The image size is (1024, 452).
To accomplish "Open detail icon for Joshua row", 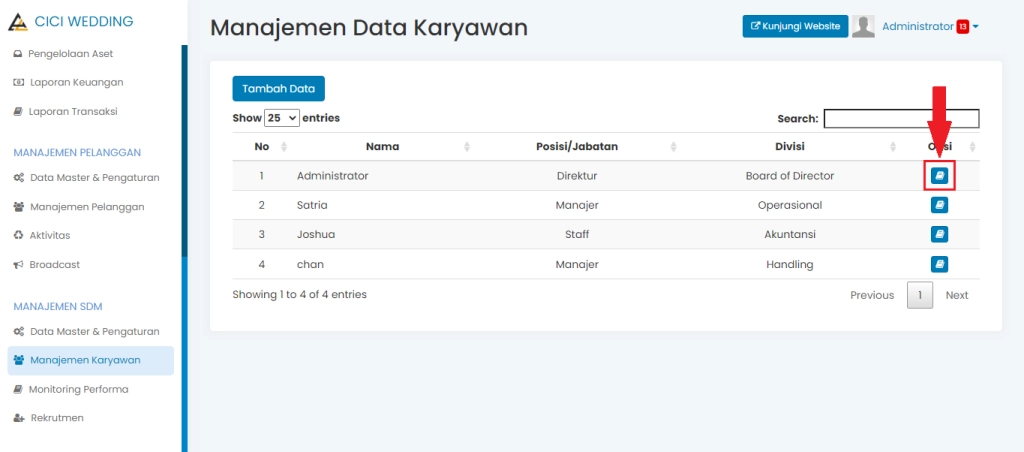I will point(939,234).
